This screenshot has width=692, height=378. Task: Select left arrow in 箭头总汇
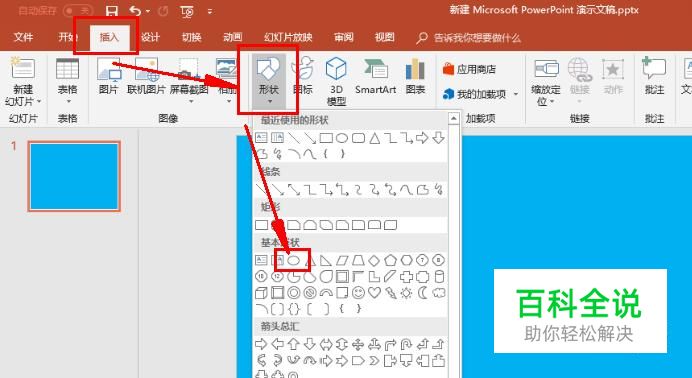[x=278, y=344]
